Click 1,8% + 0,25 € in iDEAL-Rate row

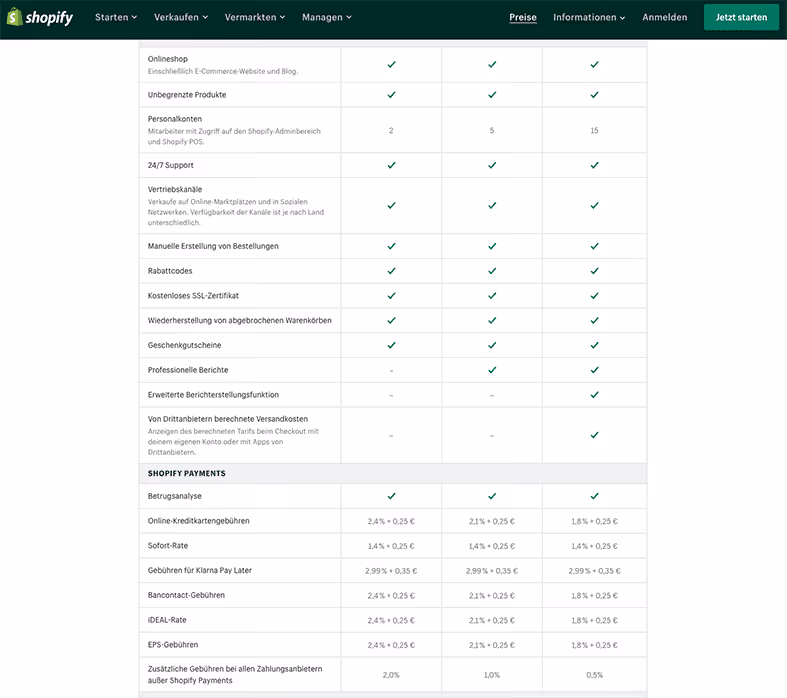tap(594, 621)
